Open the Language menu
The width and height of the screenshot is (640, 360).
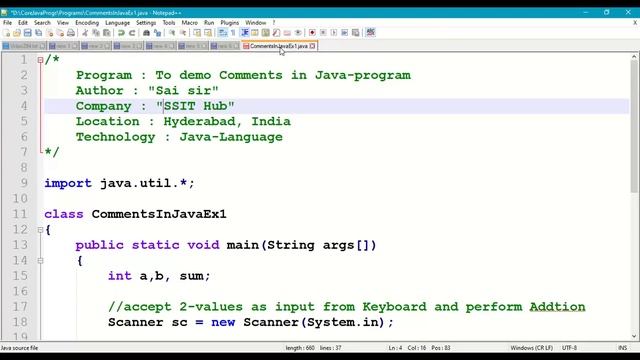[x=118, y=22]
